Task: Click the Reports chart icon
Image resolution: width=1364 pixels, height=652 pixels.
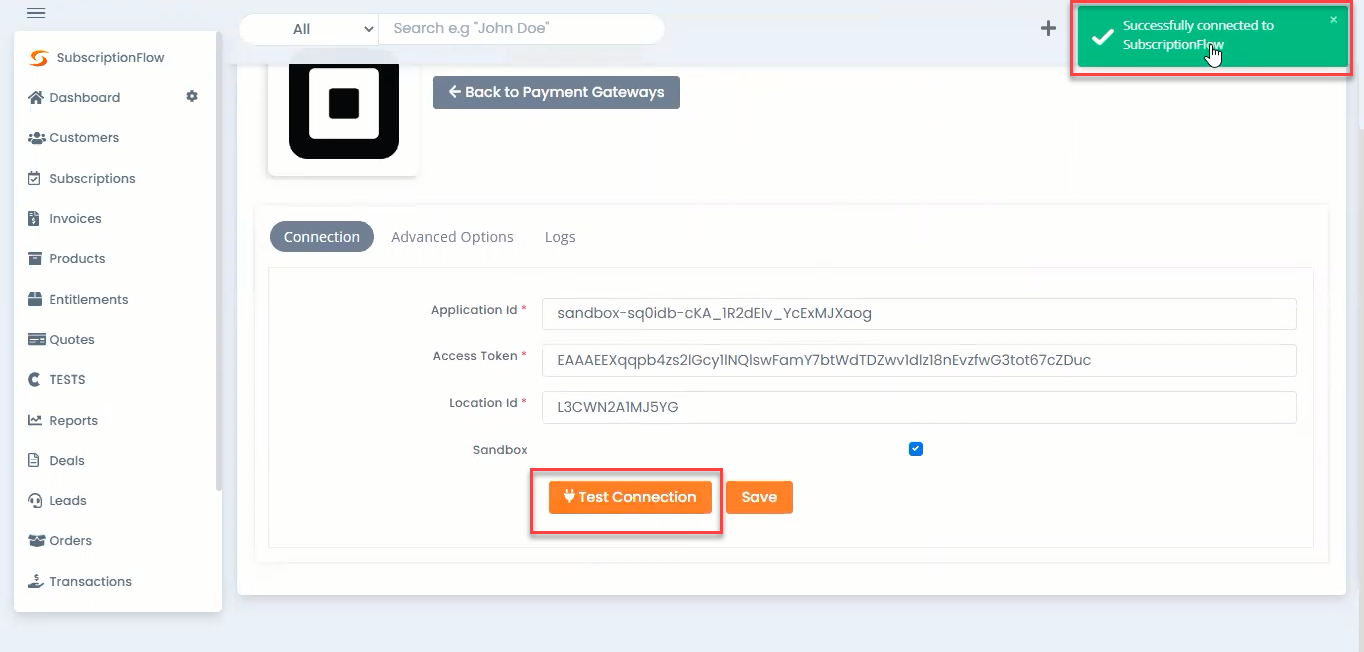Action: coord(36,420)
